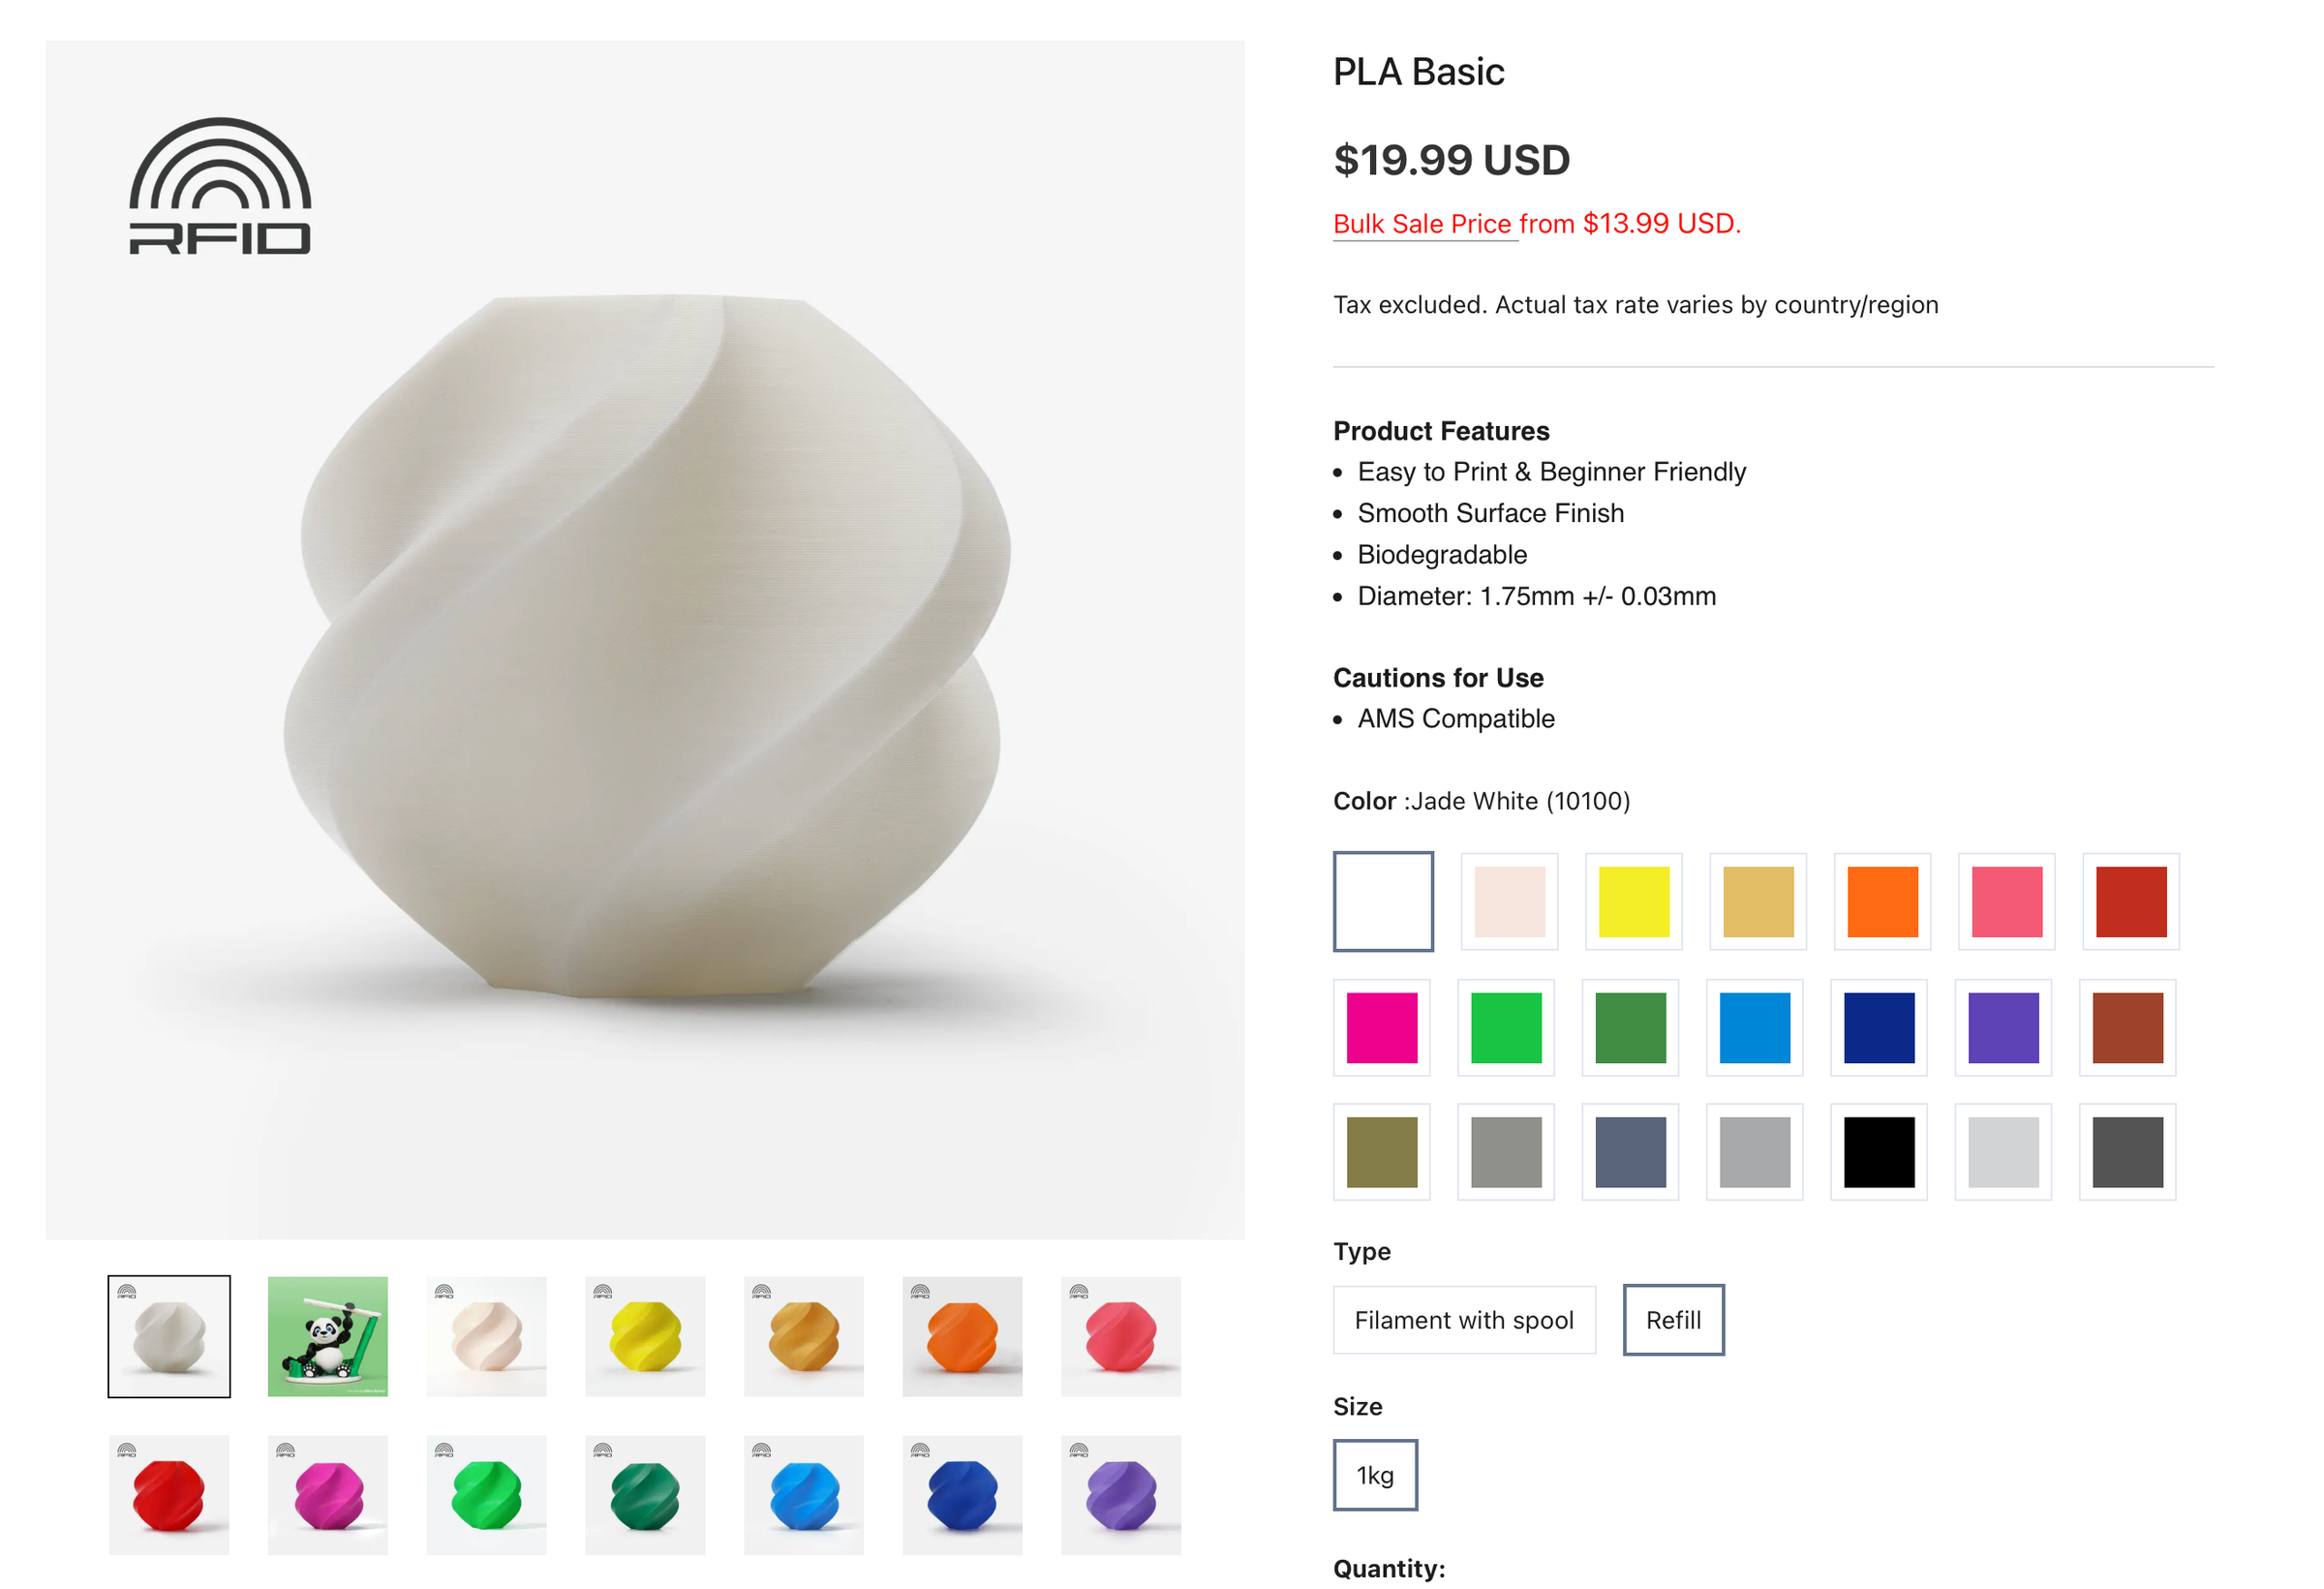Open the Bulk Sale Price link
The width and height of the screenshot is (2324, 1589).
pos(1424,223)
